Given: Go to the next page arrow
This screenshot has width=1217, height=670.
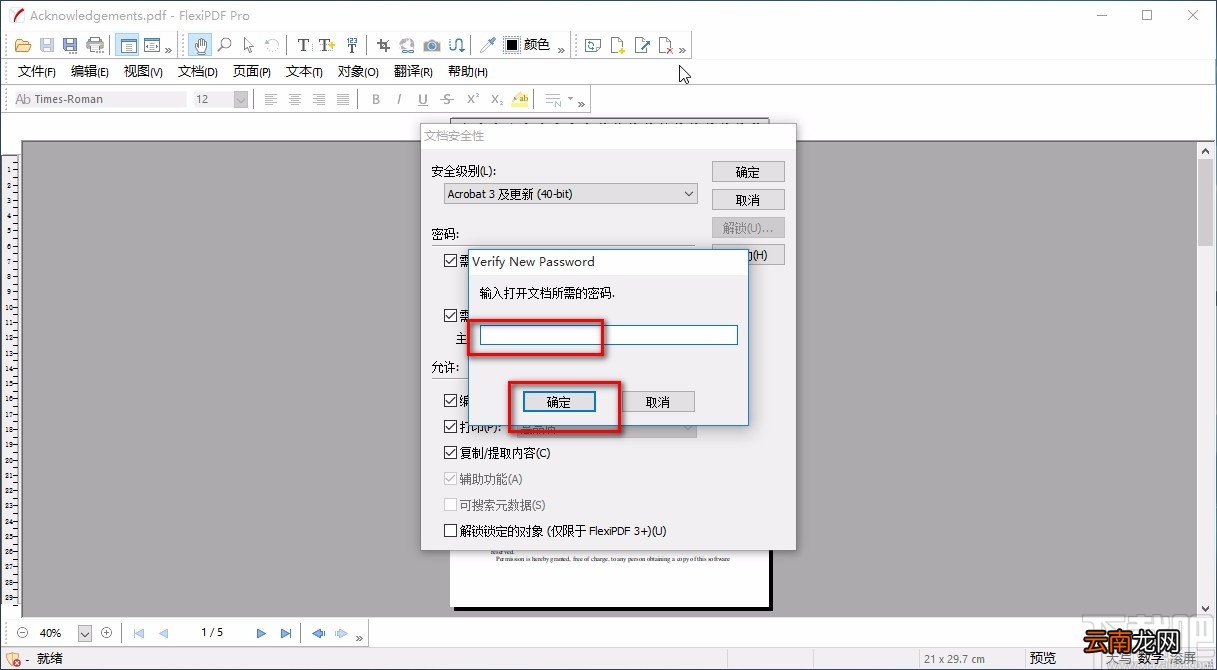Looking at the screenshot, I should point(261,633).
